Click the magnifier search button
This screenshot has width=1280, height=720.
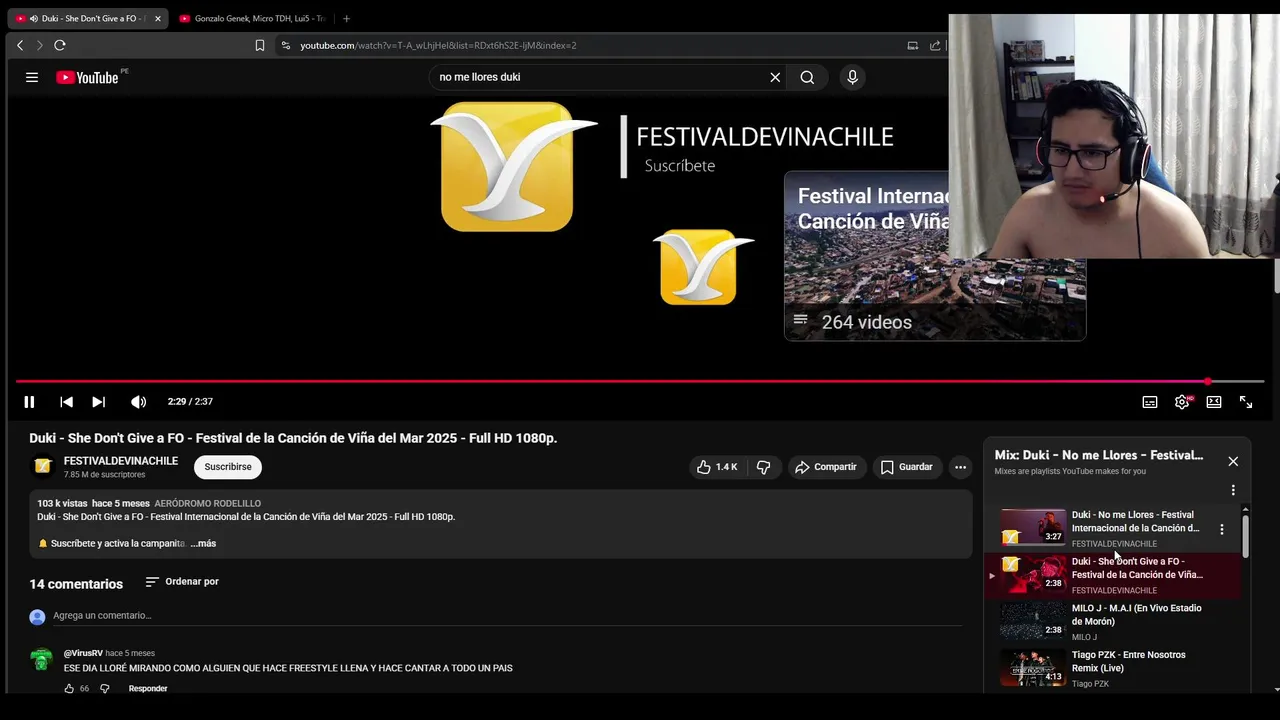tap(807, 77)
